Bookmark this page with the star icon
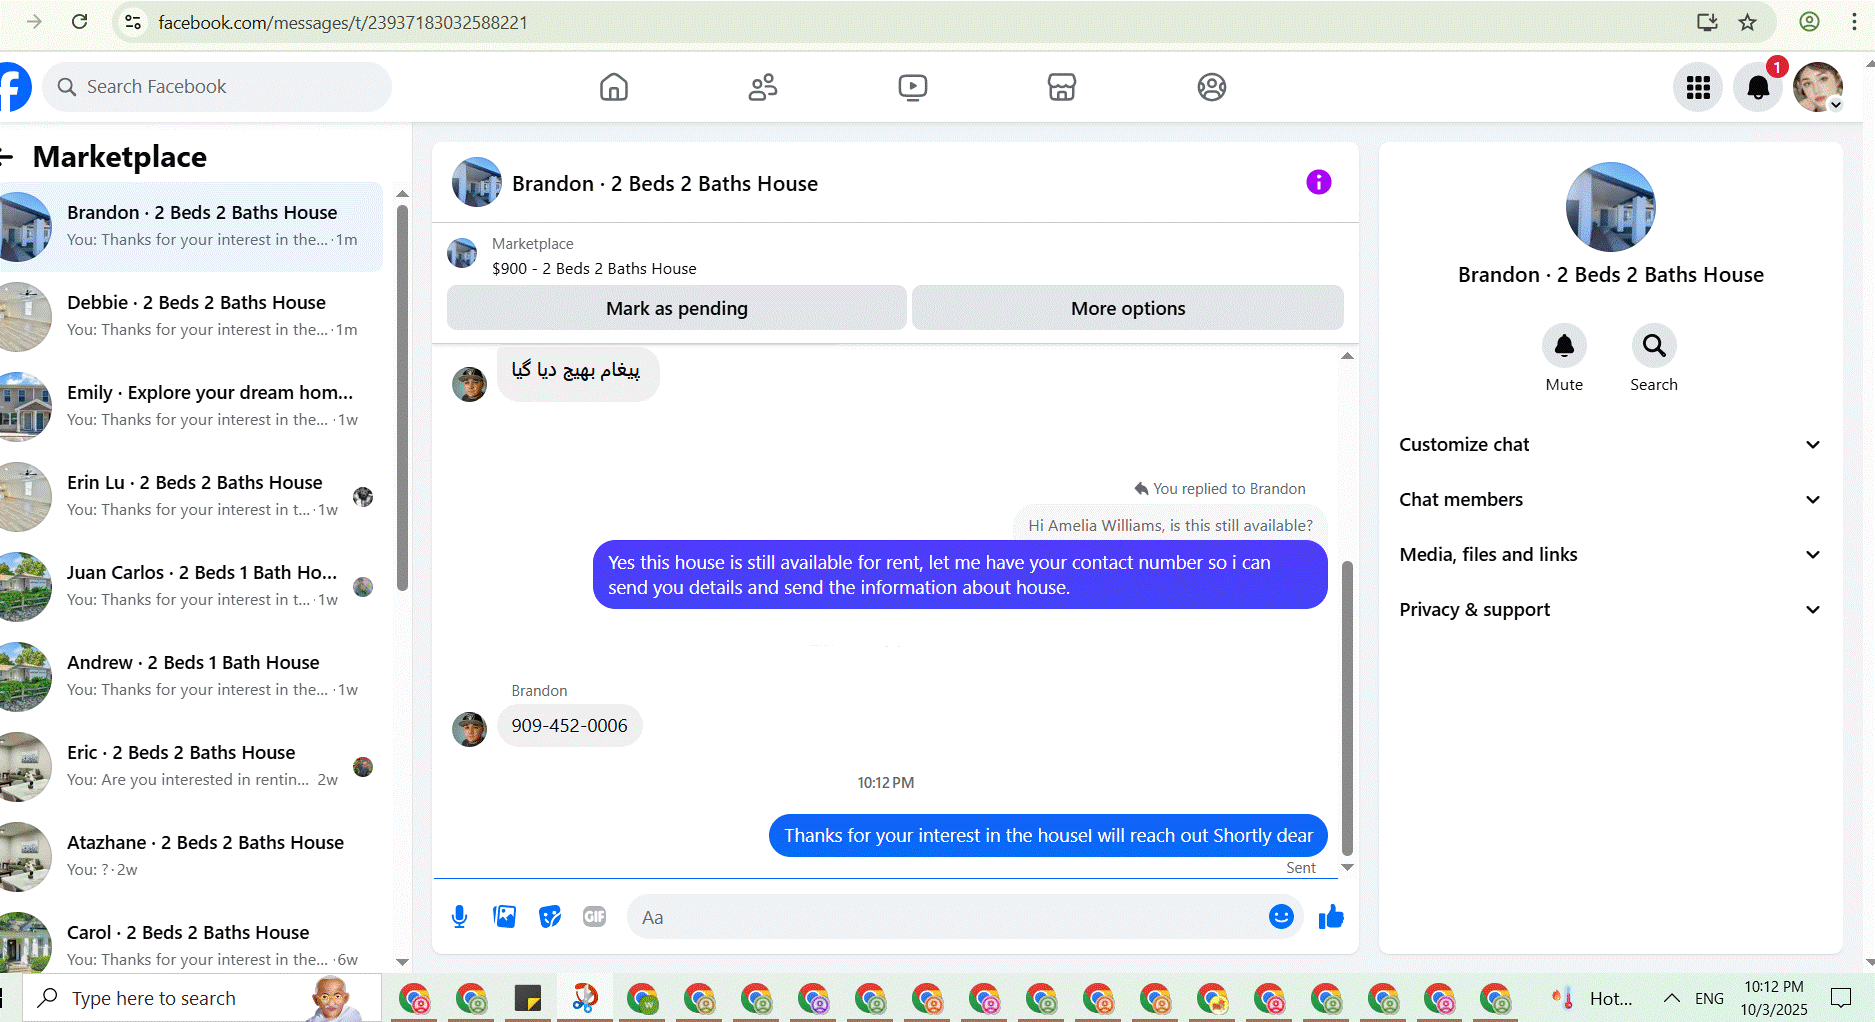The height and width of the screenshot is (1022, 1875). [x=1747, y=22]
